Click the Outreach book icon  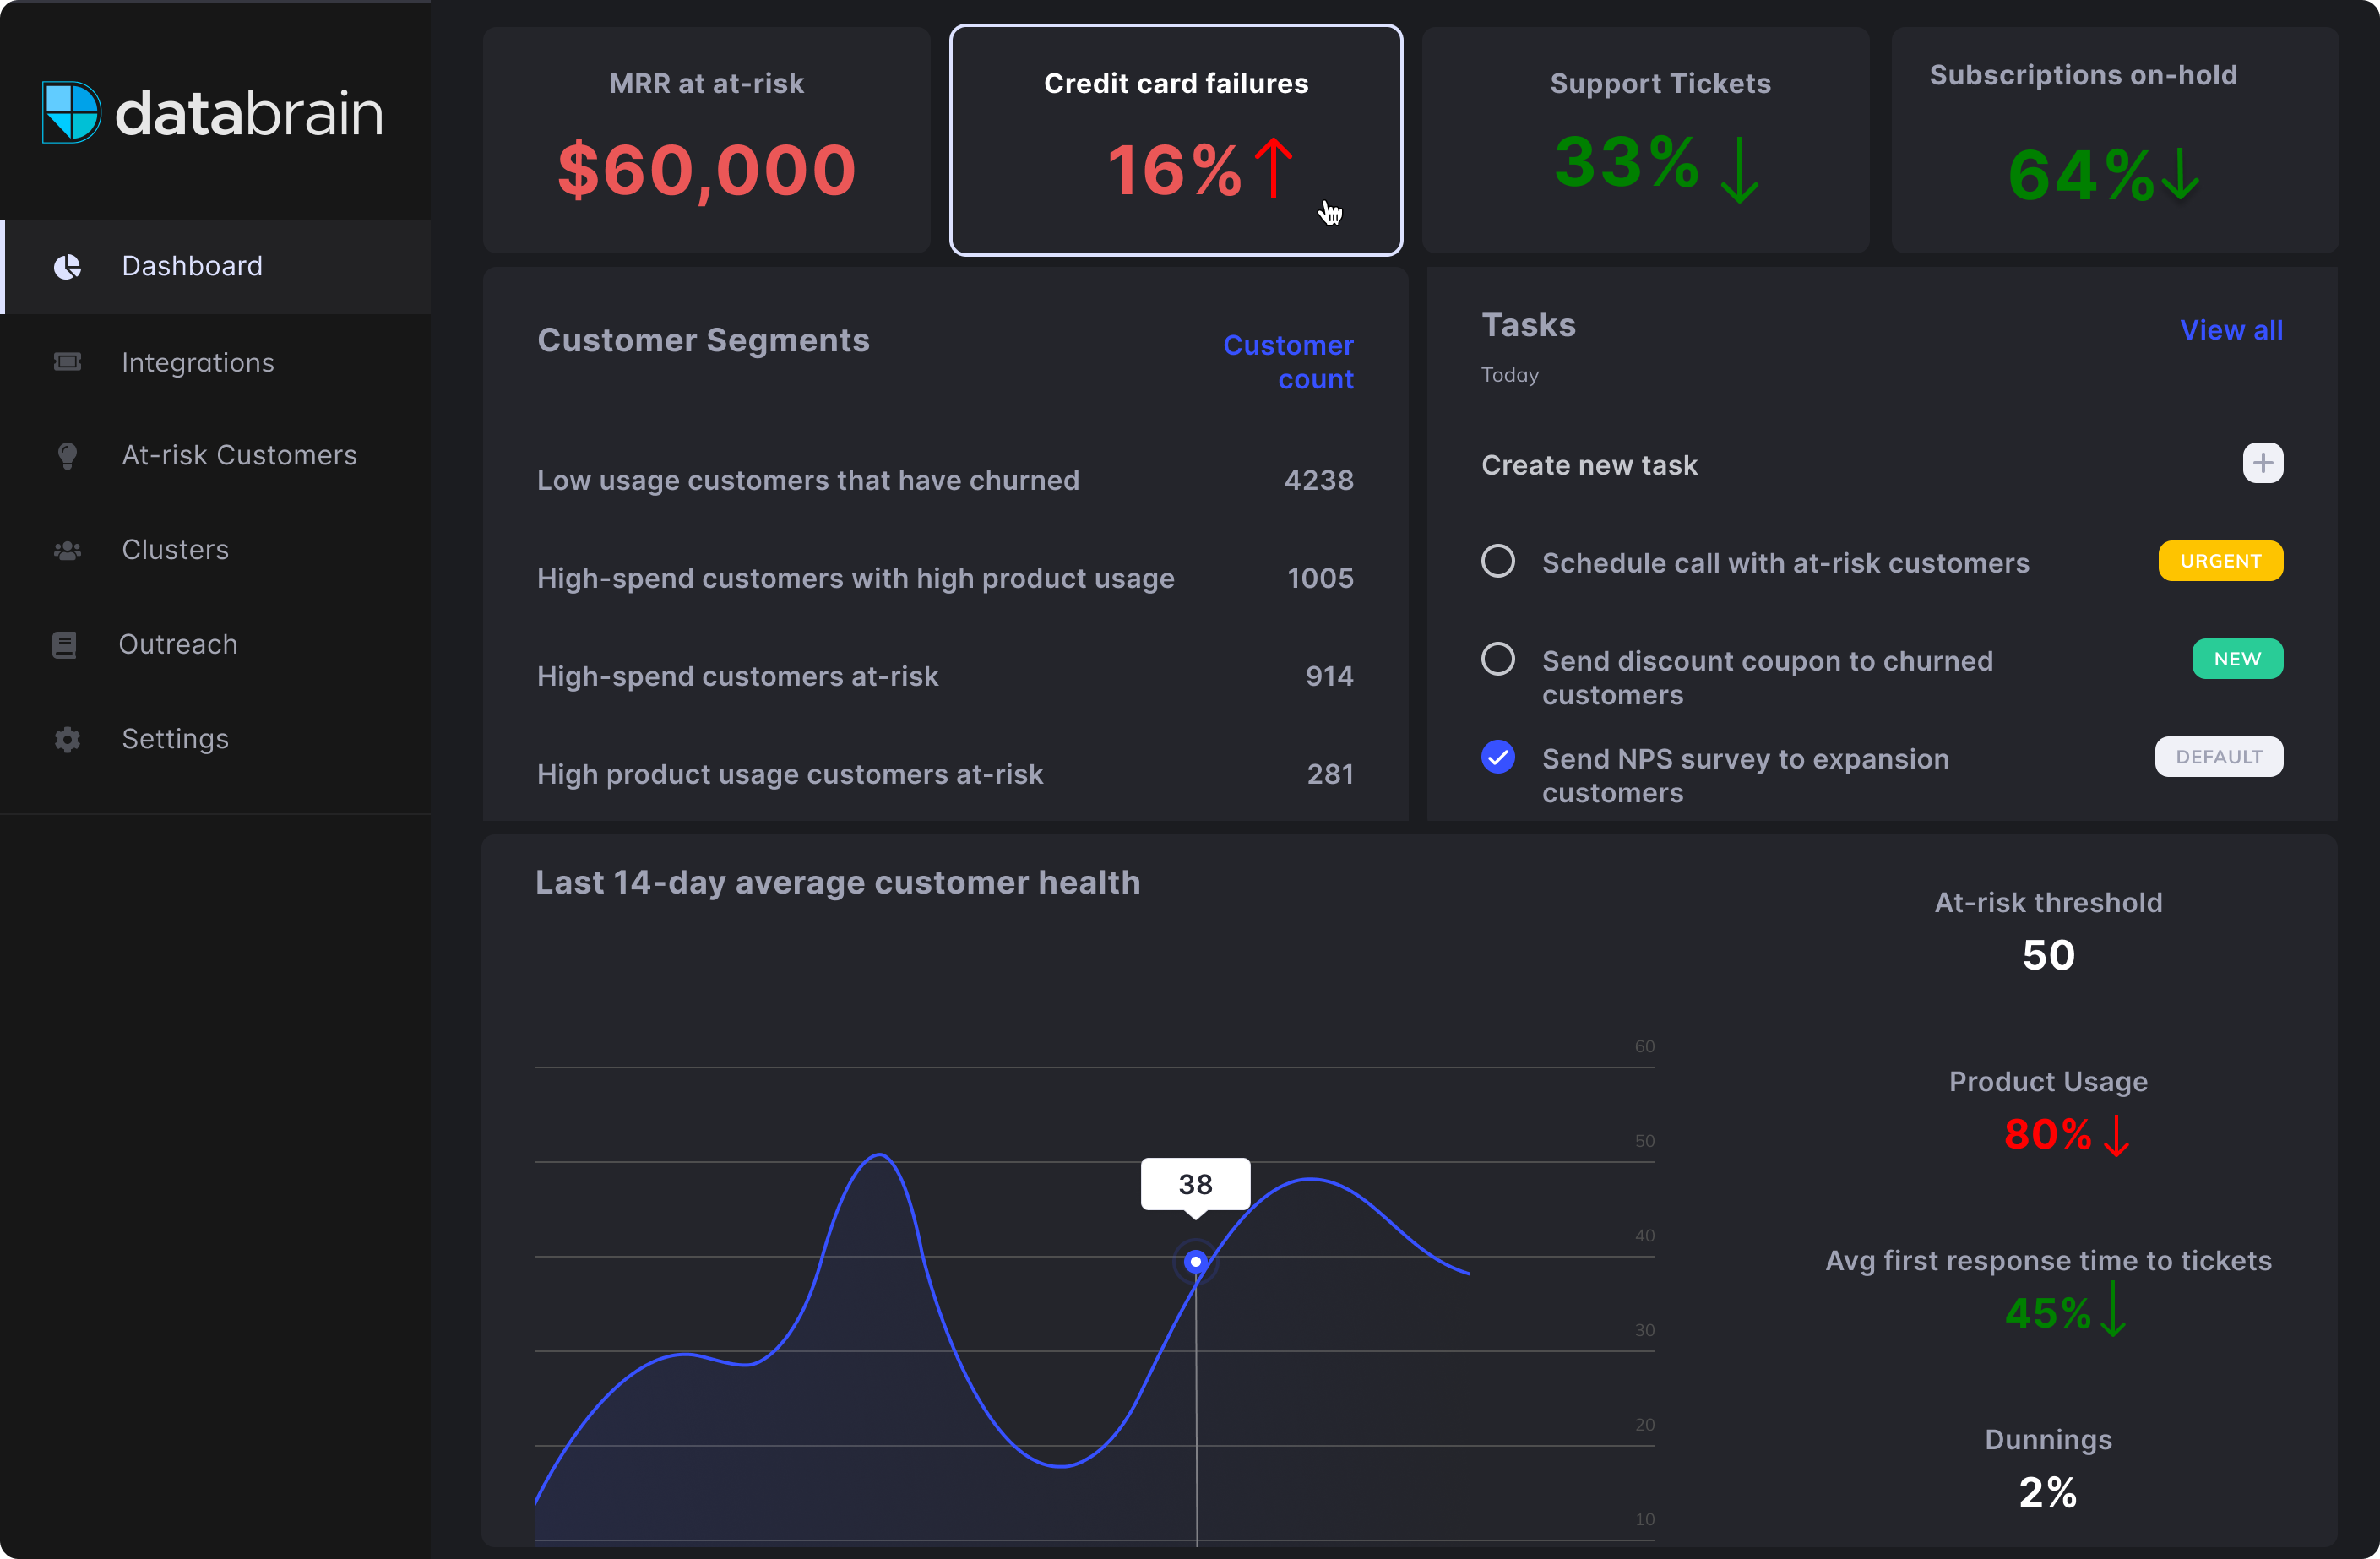pyautogui.click(x=64, y=645)
